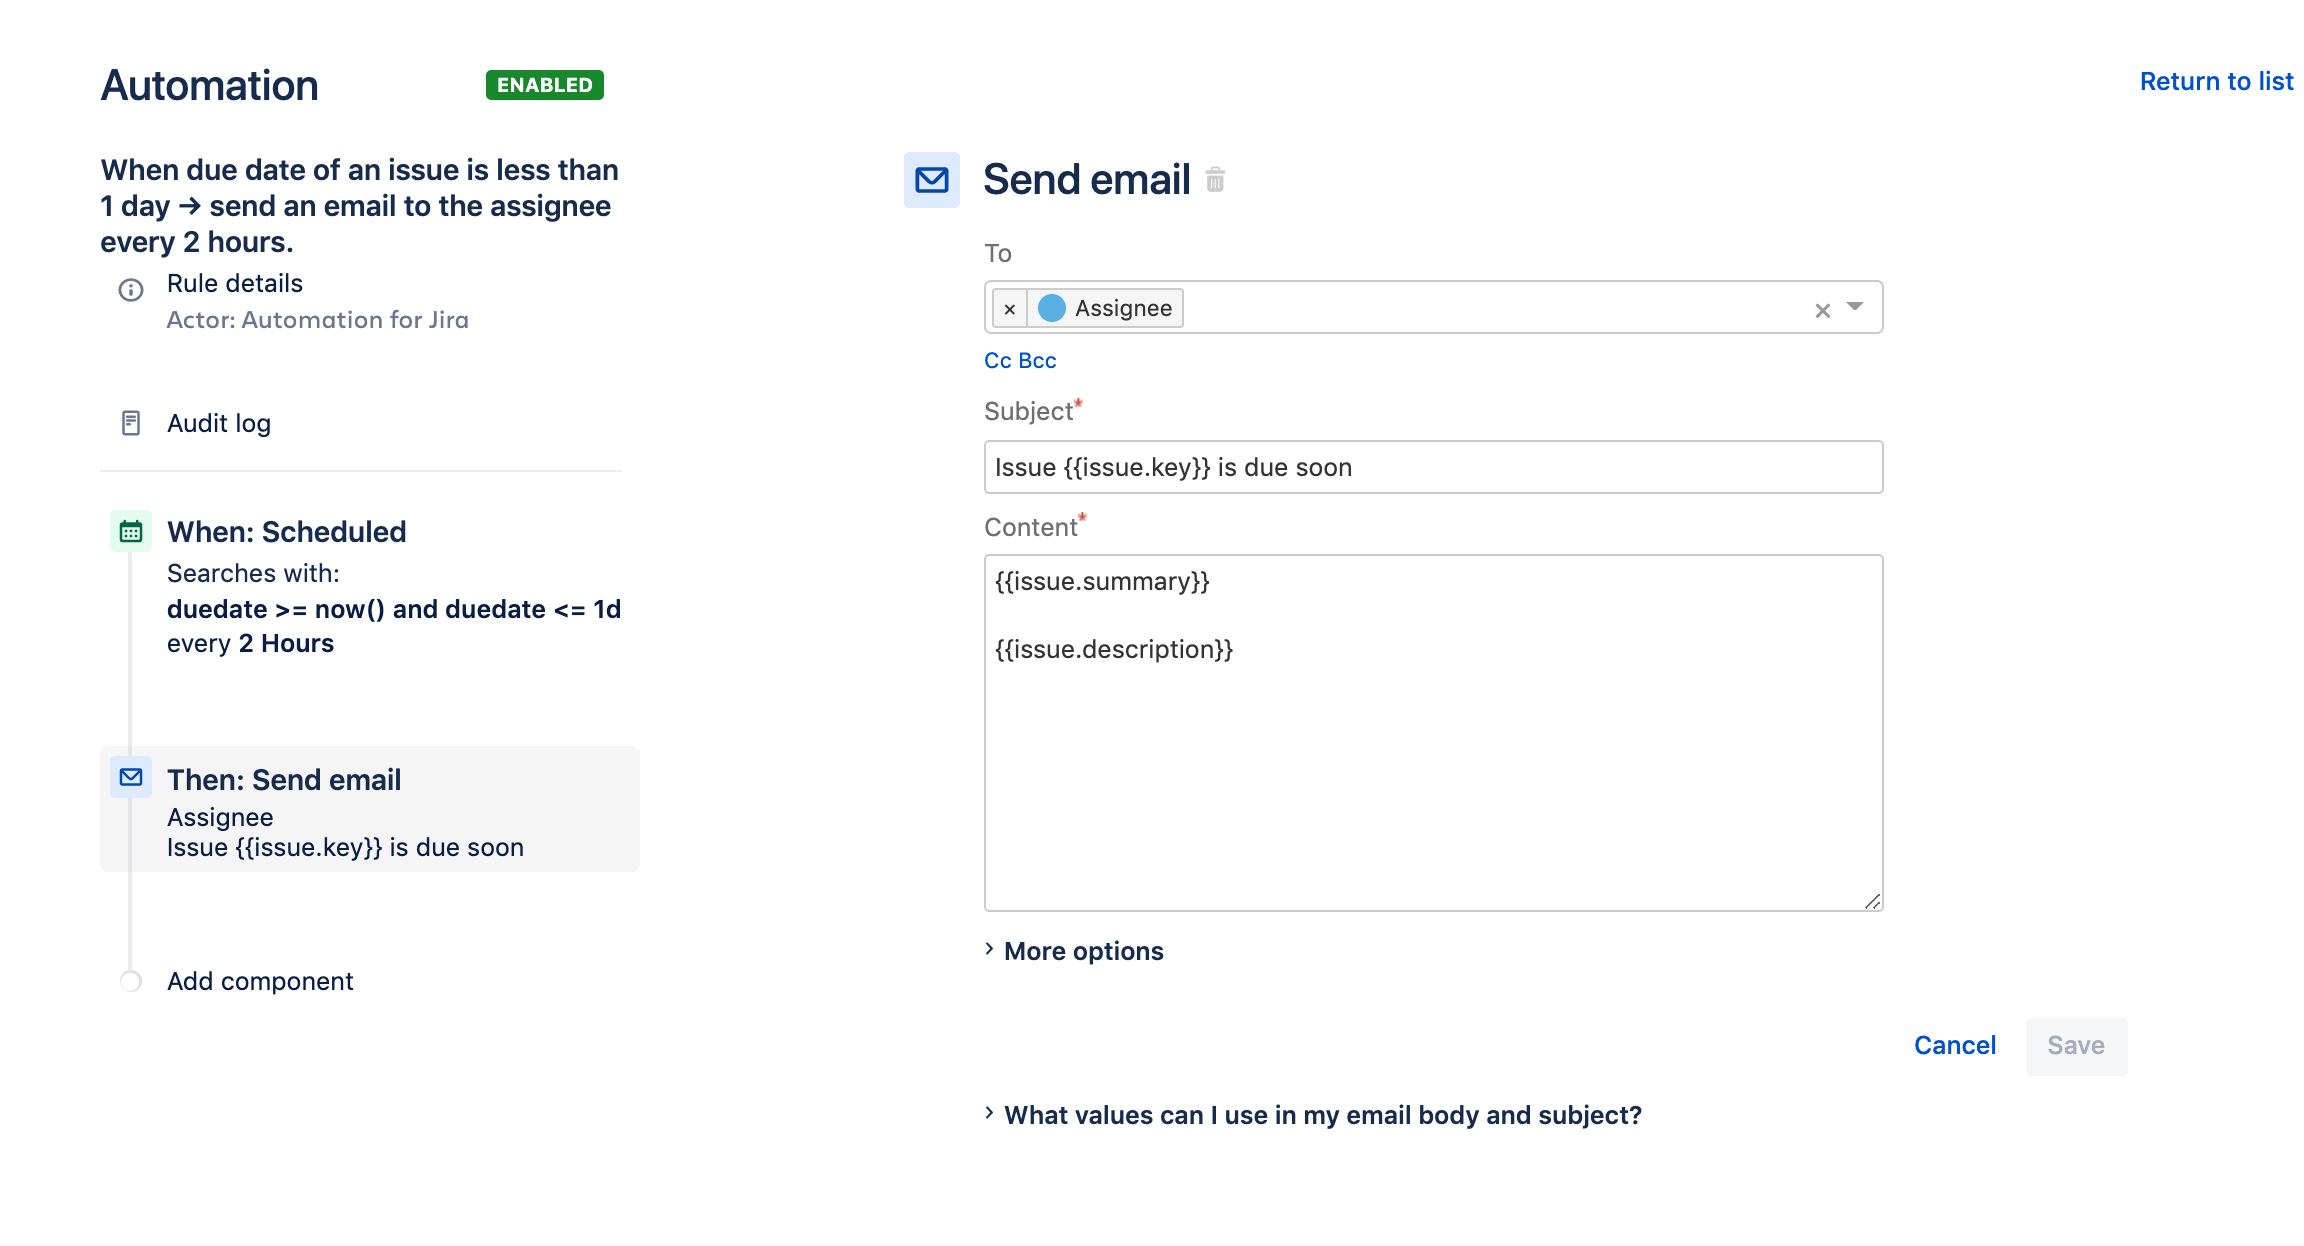
Task: Select the Then: Send email step
Action: [284, 779]
